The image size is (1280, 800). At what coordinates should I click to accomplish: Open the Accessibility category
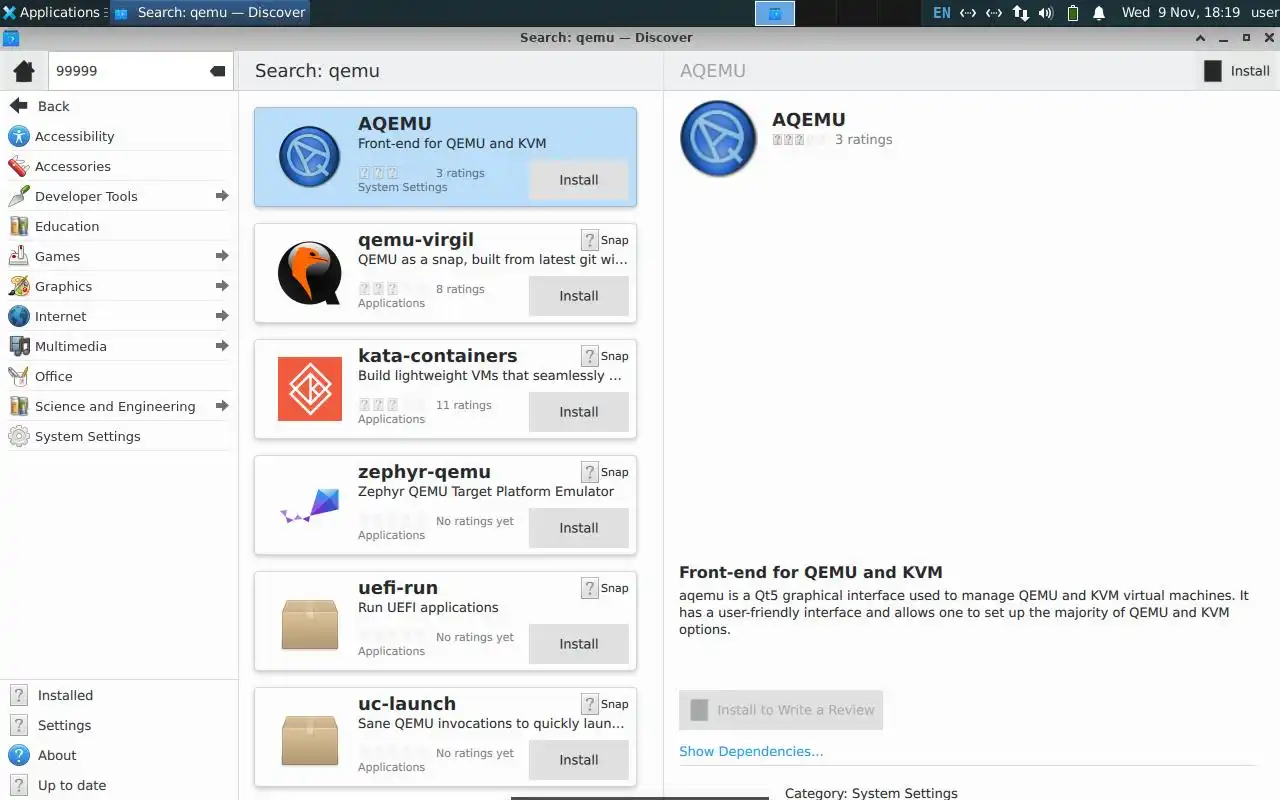click(x=119, y=136)
